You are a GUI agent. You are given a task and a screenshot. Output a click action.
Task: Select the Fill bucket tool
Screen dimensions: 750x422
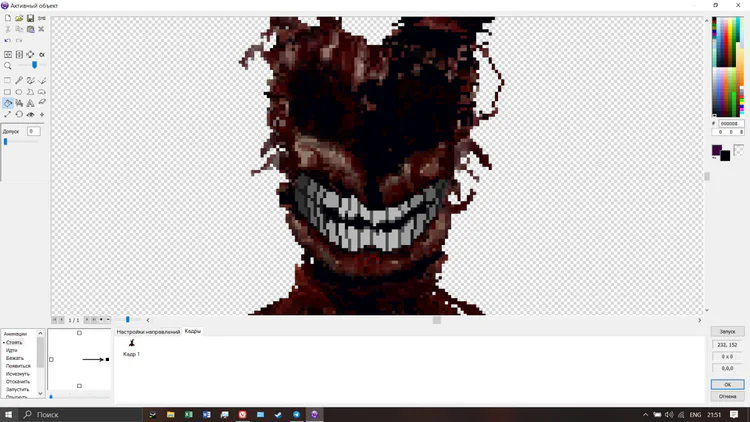8,103
